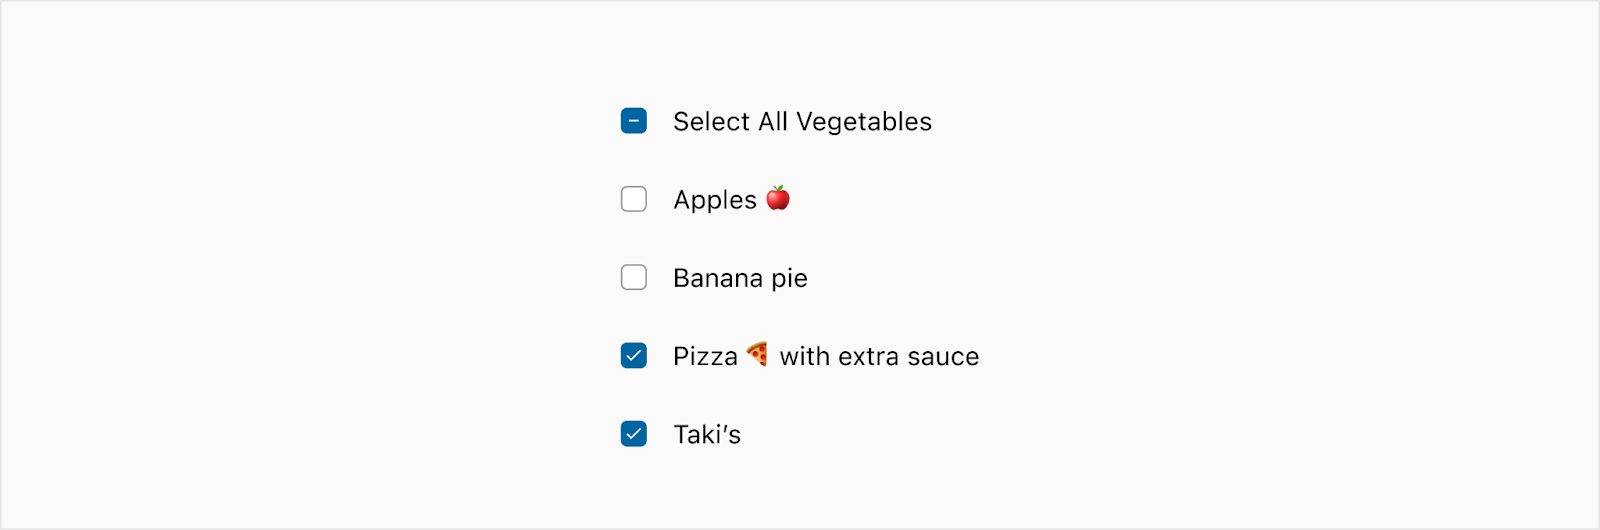Screen dimensions: 1600x530
Task: Click the word pie in the label
Action: point(789,279)
